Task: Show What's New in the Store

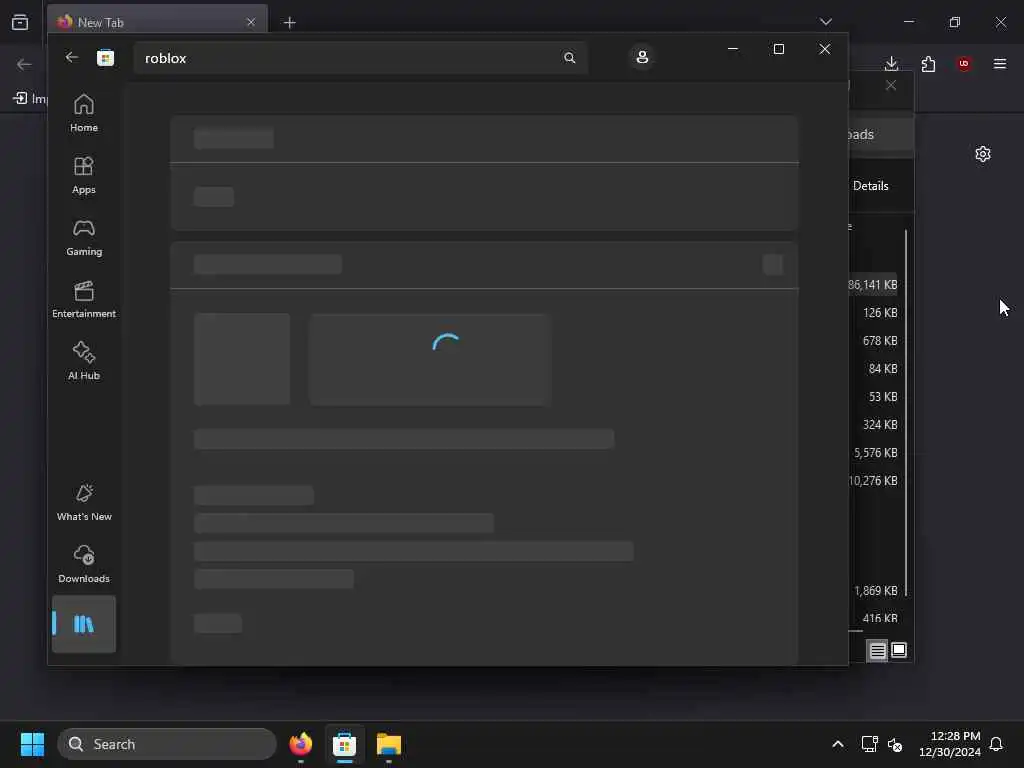Action: (84, 502)
